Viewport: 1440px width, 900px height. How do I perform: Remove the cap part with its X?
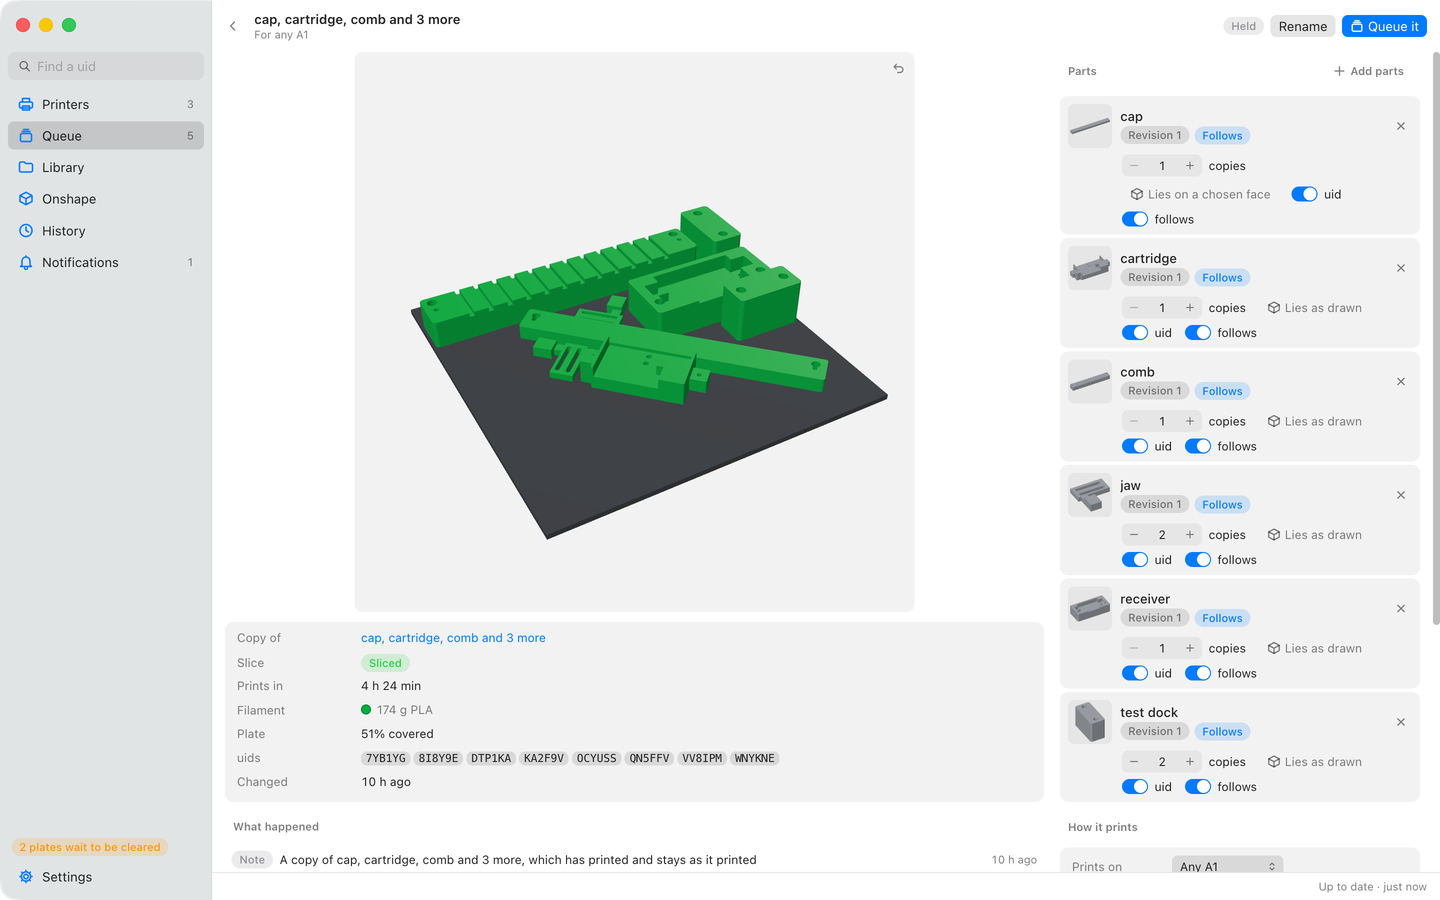1401,126
